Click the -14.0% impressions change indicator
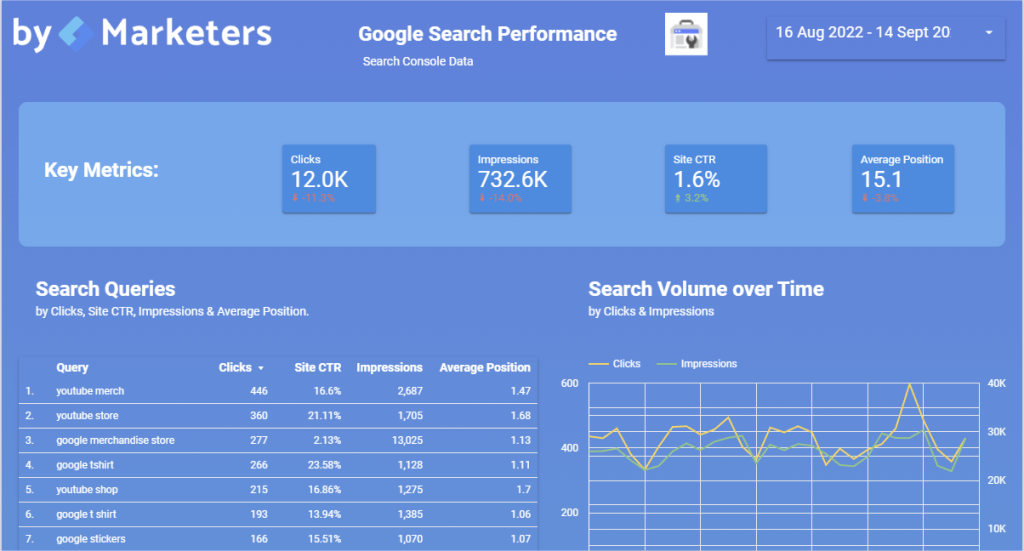This screenshot has height=551, width=1024. pos(501,198)
